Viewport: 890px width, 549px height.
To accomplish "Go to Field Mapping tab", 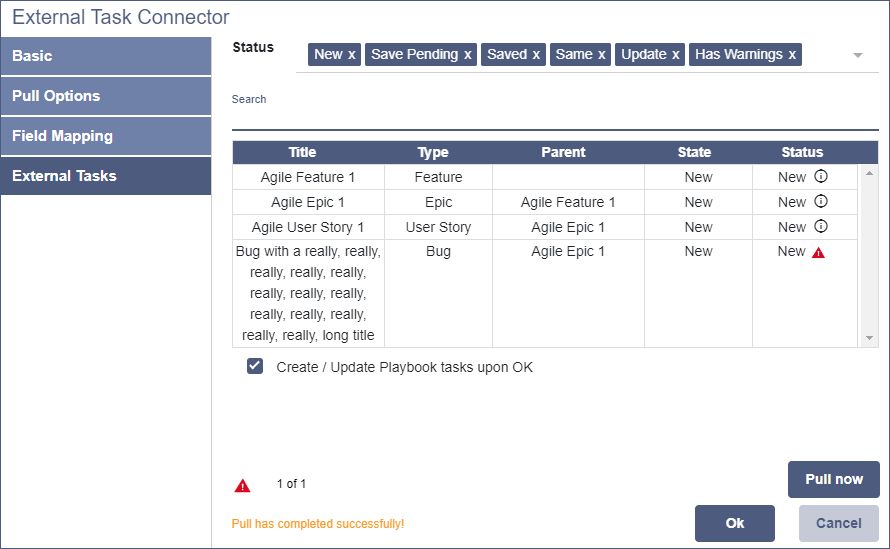I will [106, 136].
